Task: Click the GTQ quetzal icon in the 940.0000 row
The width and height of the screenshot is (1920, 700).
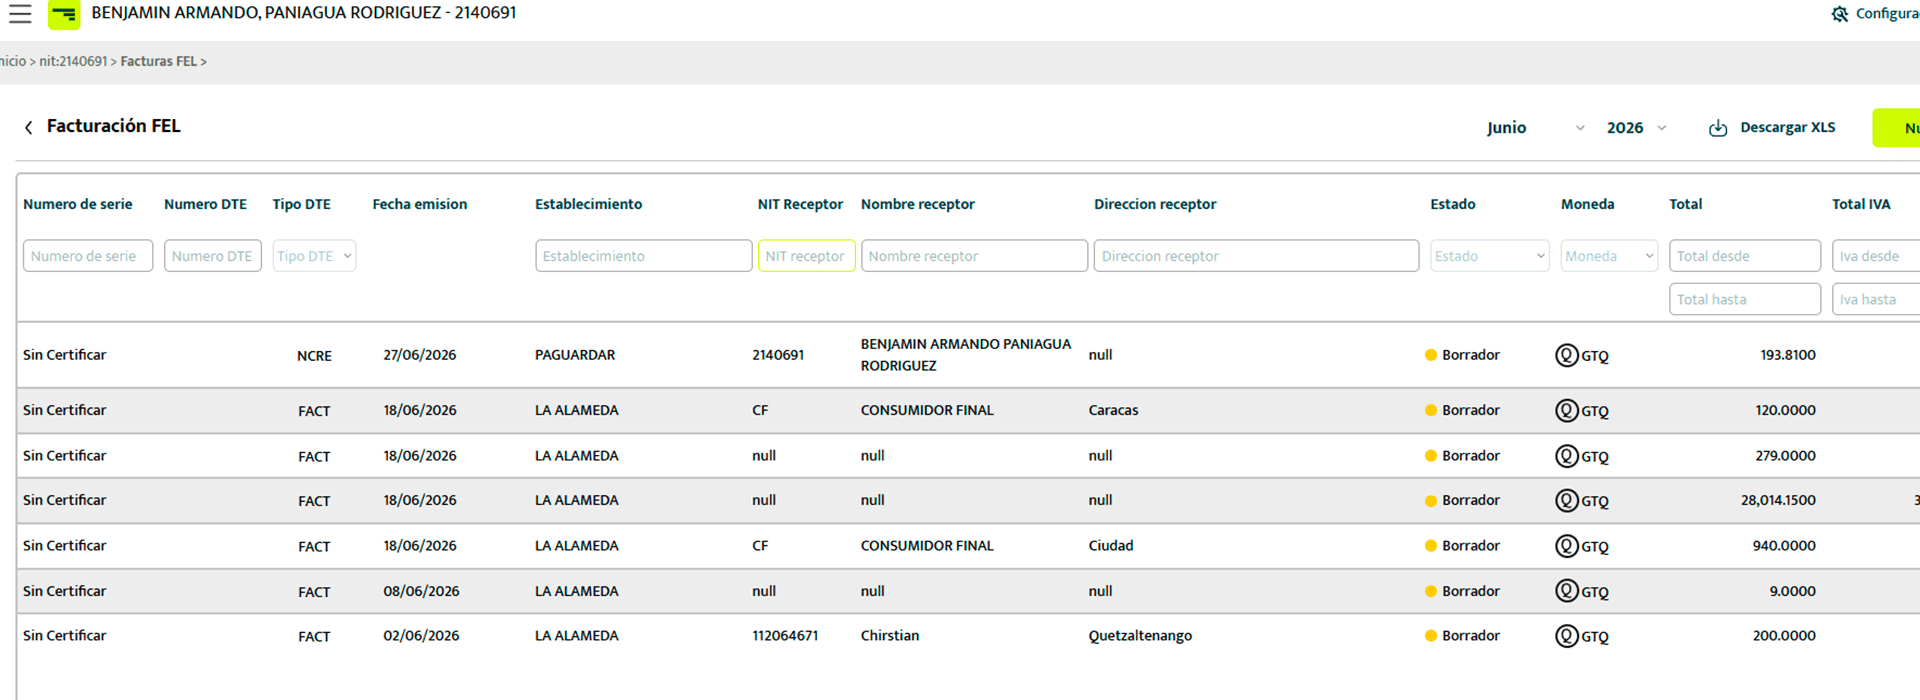Action: (1566, 546)
